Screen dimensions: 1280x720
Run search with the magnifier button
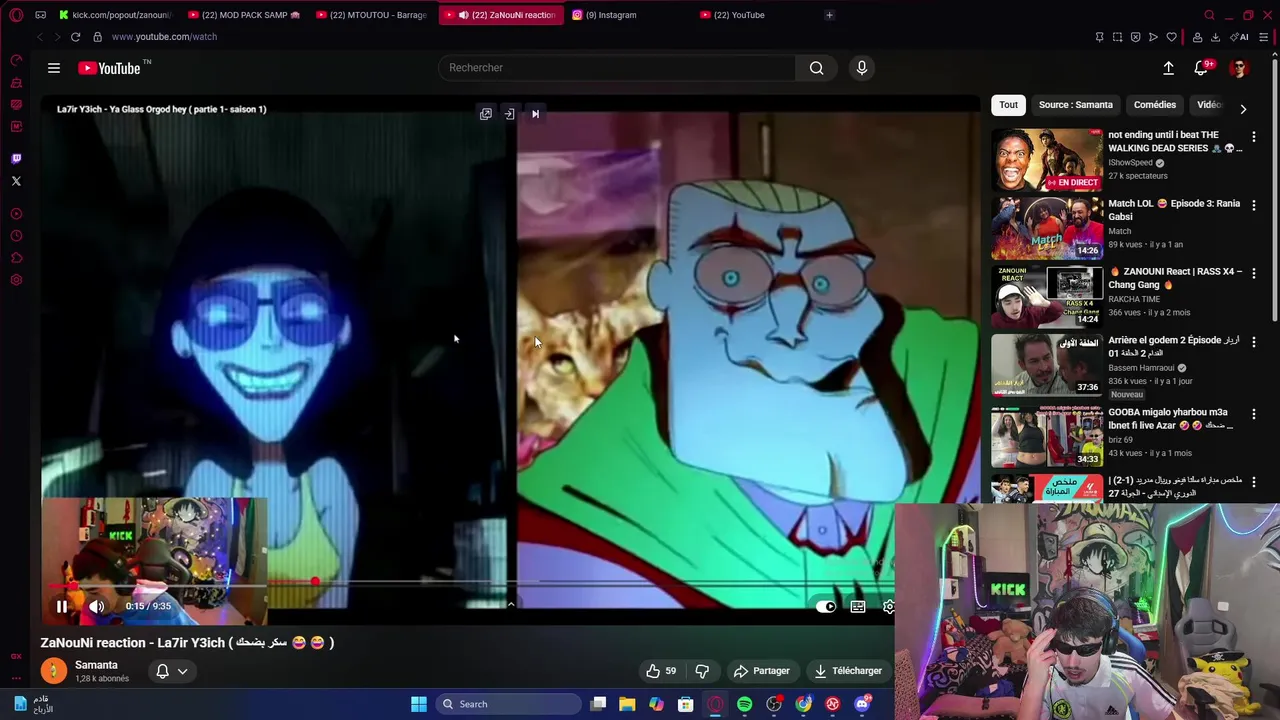816,68
